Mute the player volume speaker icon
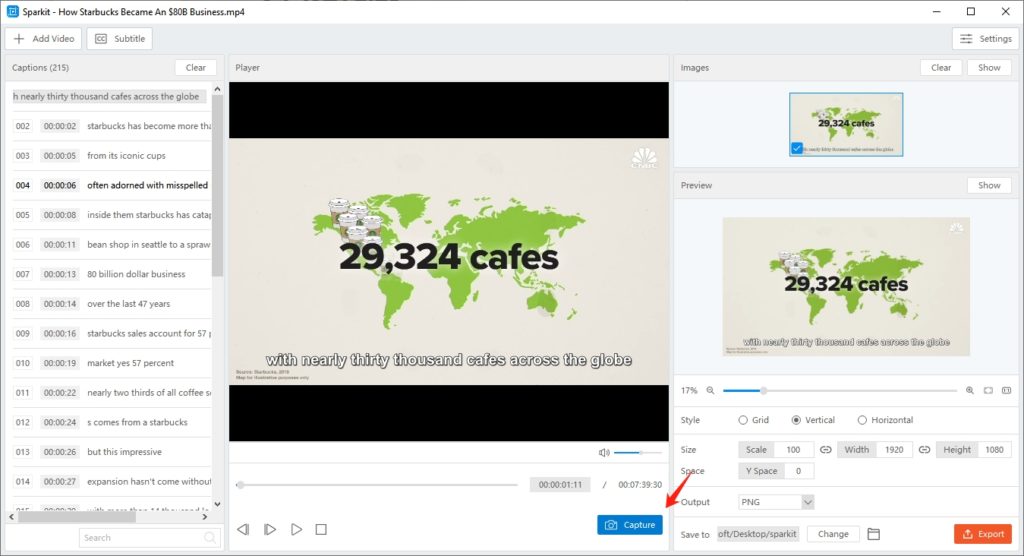Image resolution: width=1024 pixels, height=556 pixels. (x=604, y=452)
